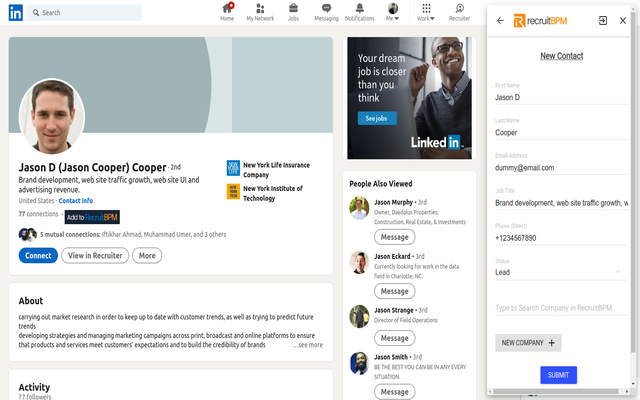Click the back arrow in the recruitBPM panel
Viewport: 640px width, 400px height.
(x=500, y=20)
